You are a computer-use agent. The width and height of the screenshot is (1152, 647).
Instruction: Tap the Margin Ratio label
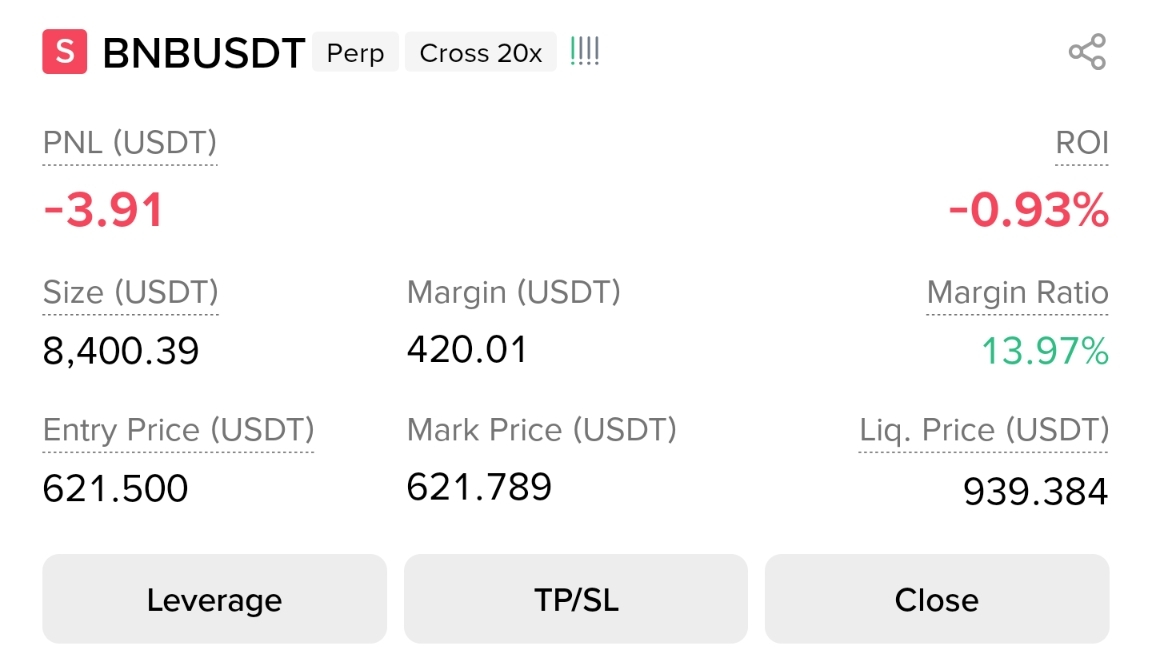pos(1017,293)
